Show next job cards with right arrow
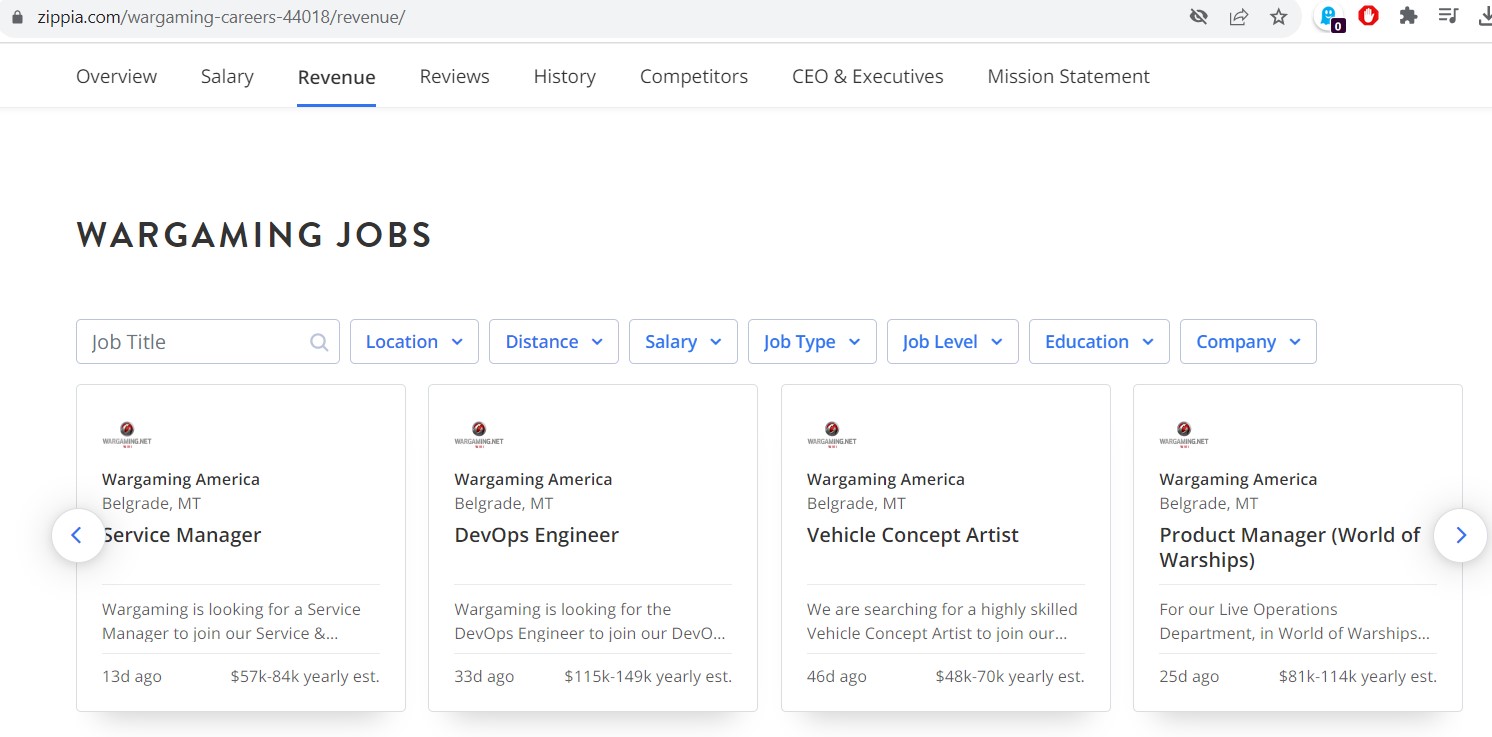The image size is (1492, 737). 1460,535
